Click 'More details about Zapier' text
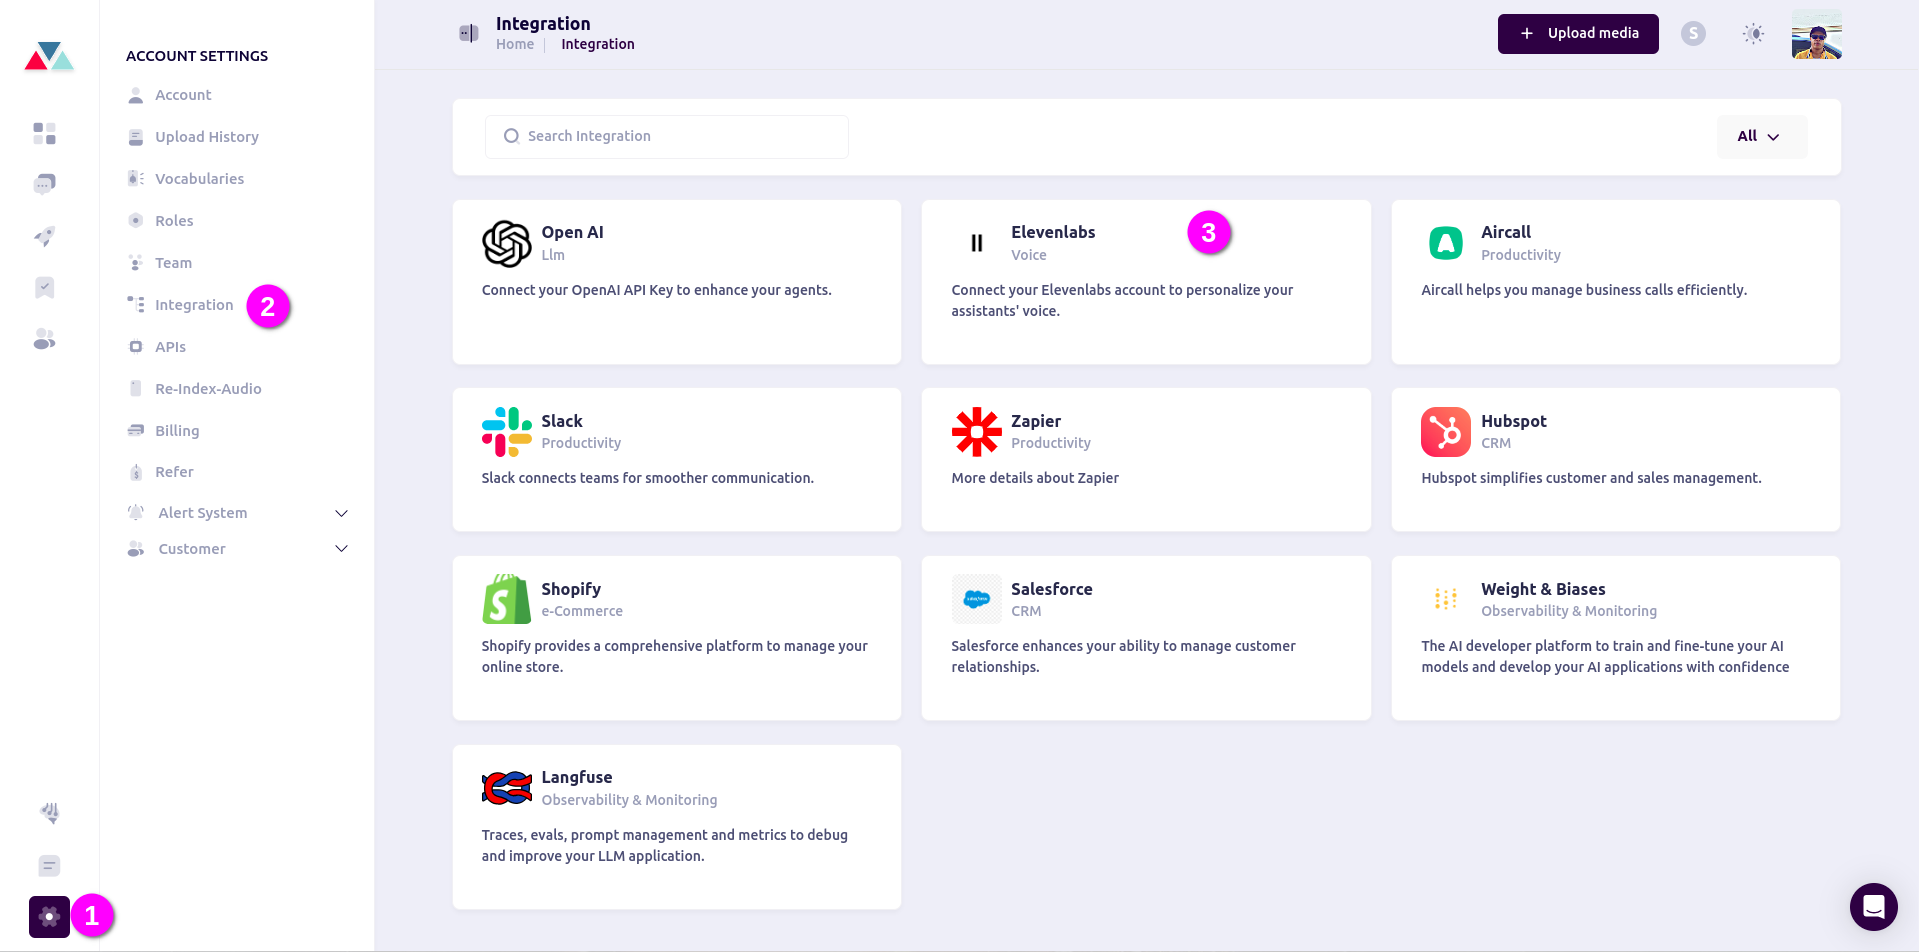Image resolution: width=1919 pixels, height=952 pixels. pos(1035,478)
